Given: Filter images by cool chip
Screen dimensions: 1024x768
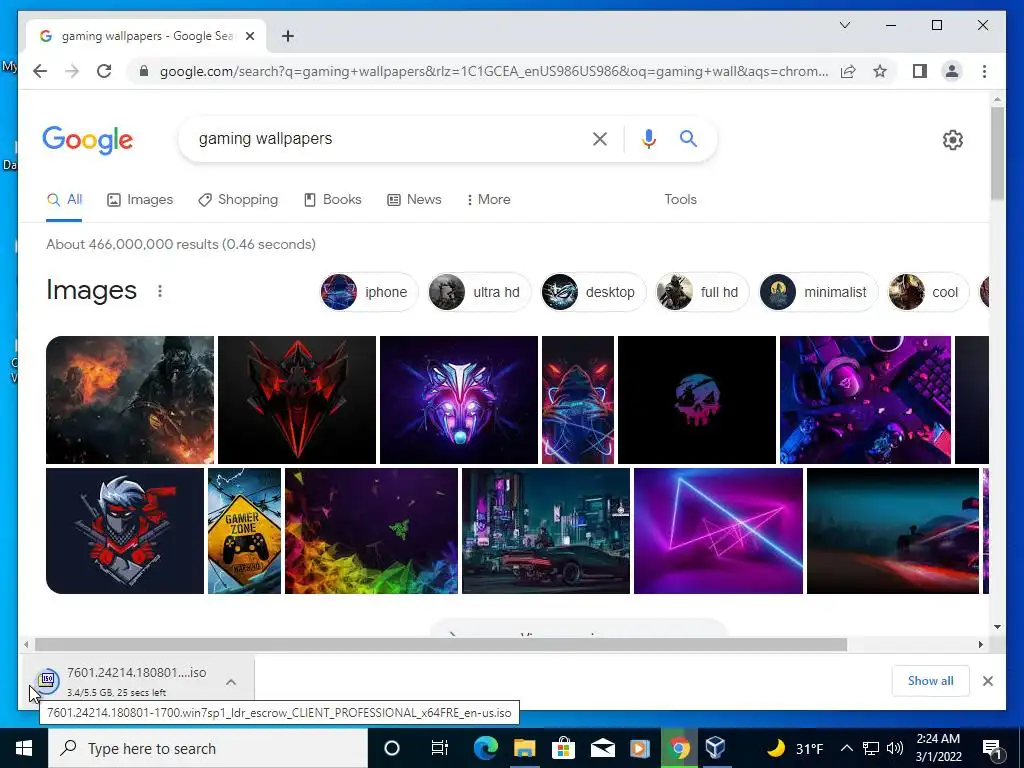Looking at the screenshot, I should click(928, 292).
